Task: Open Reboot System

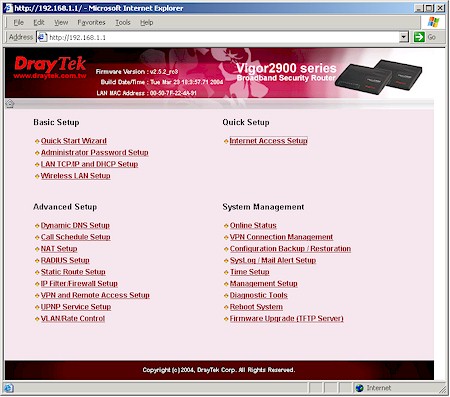Action: (x=256, y=307)
